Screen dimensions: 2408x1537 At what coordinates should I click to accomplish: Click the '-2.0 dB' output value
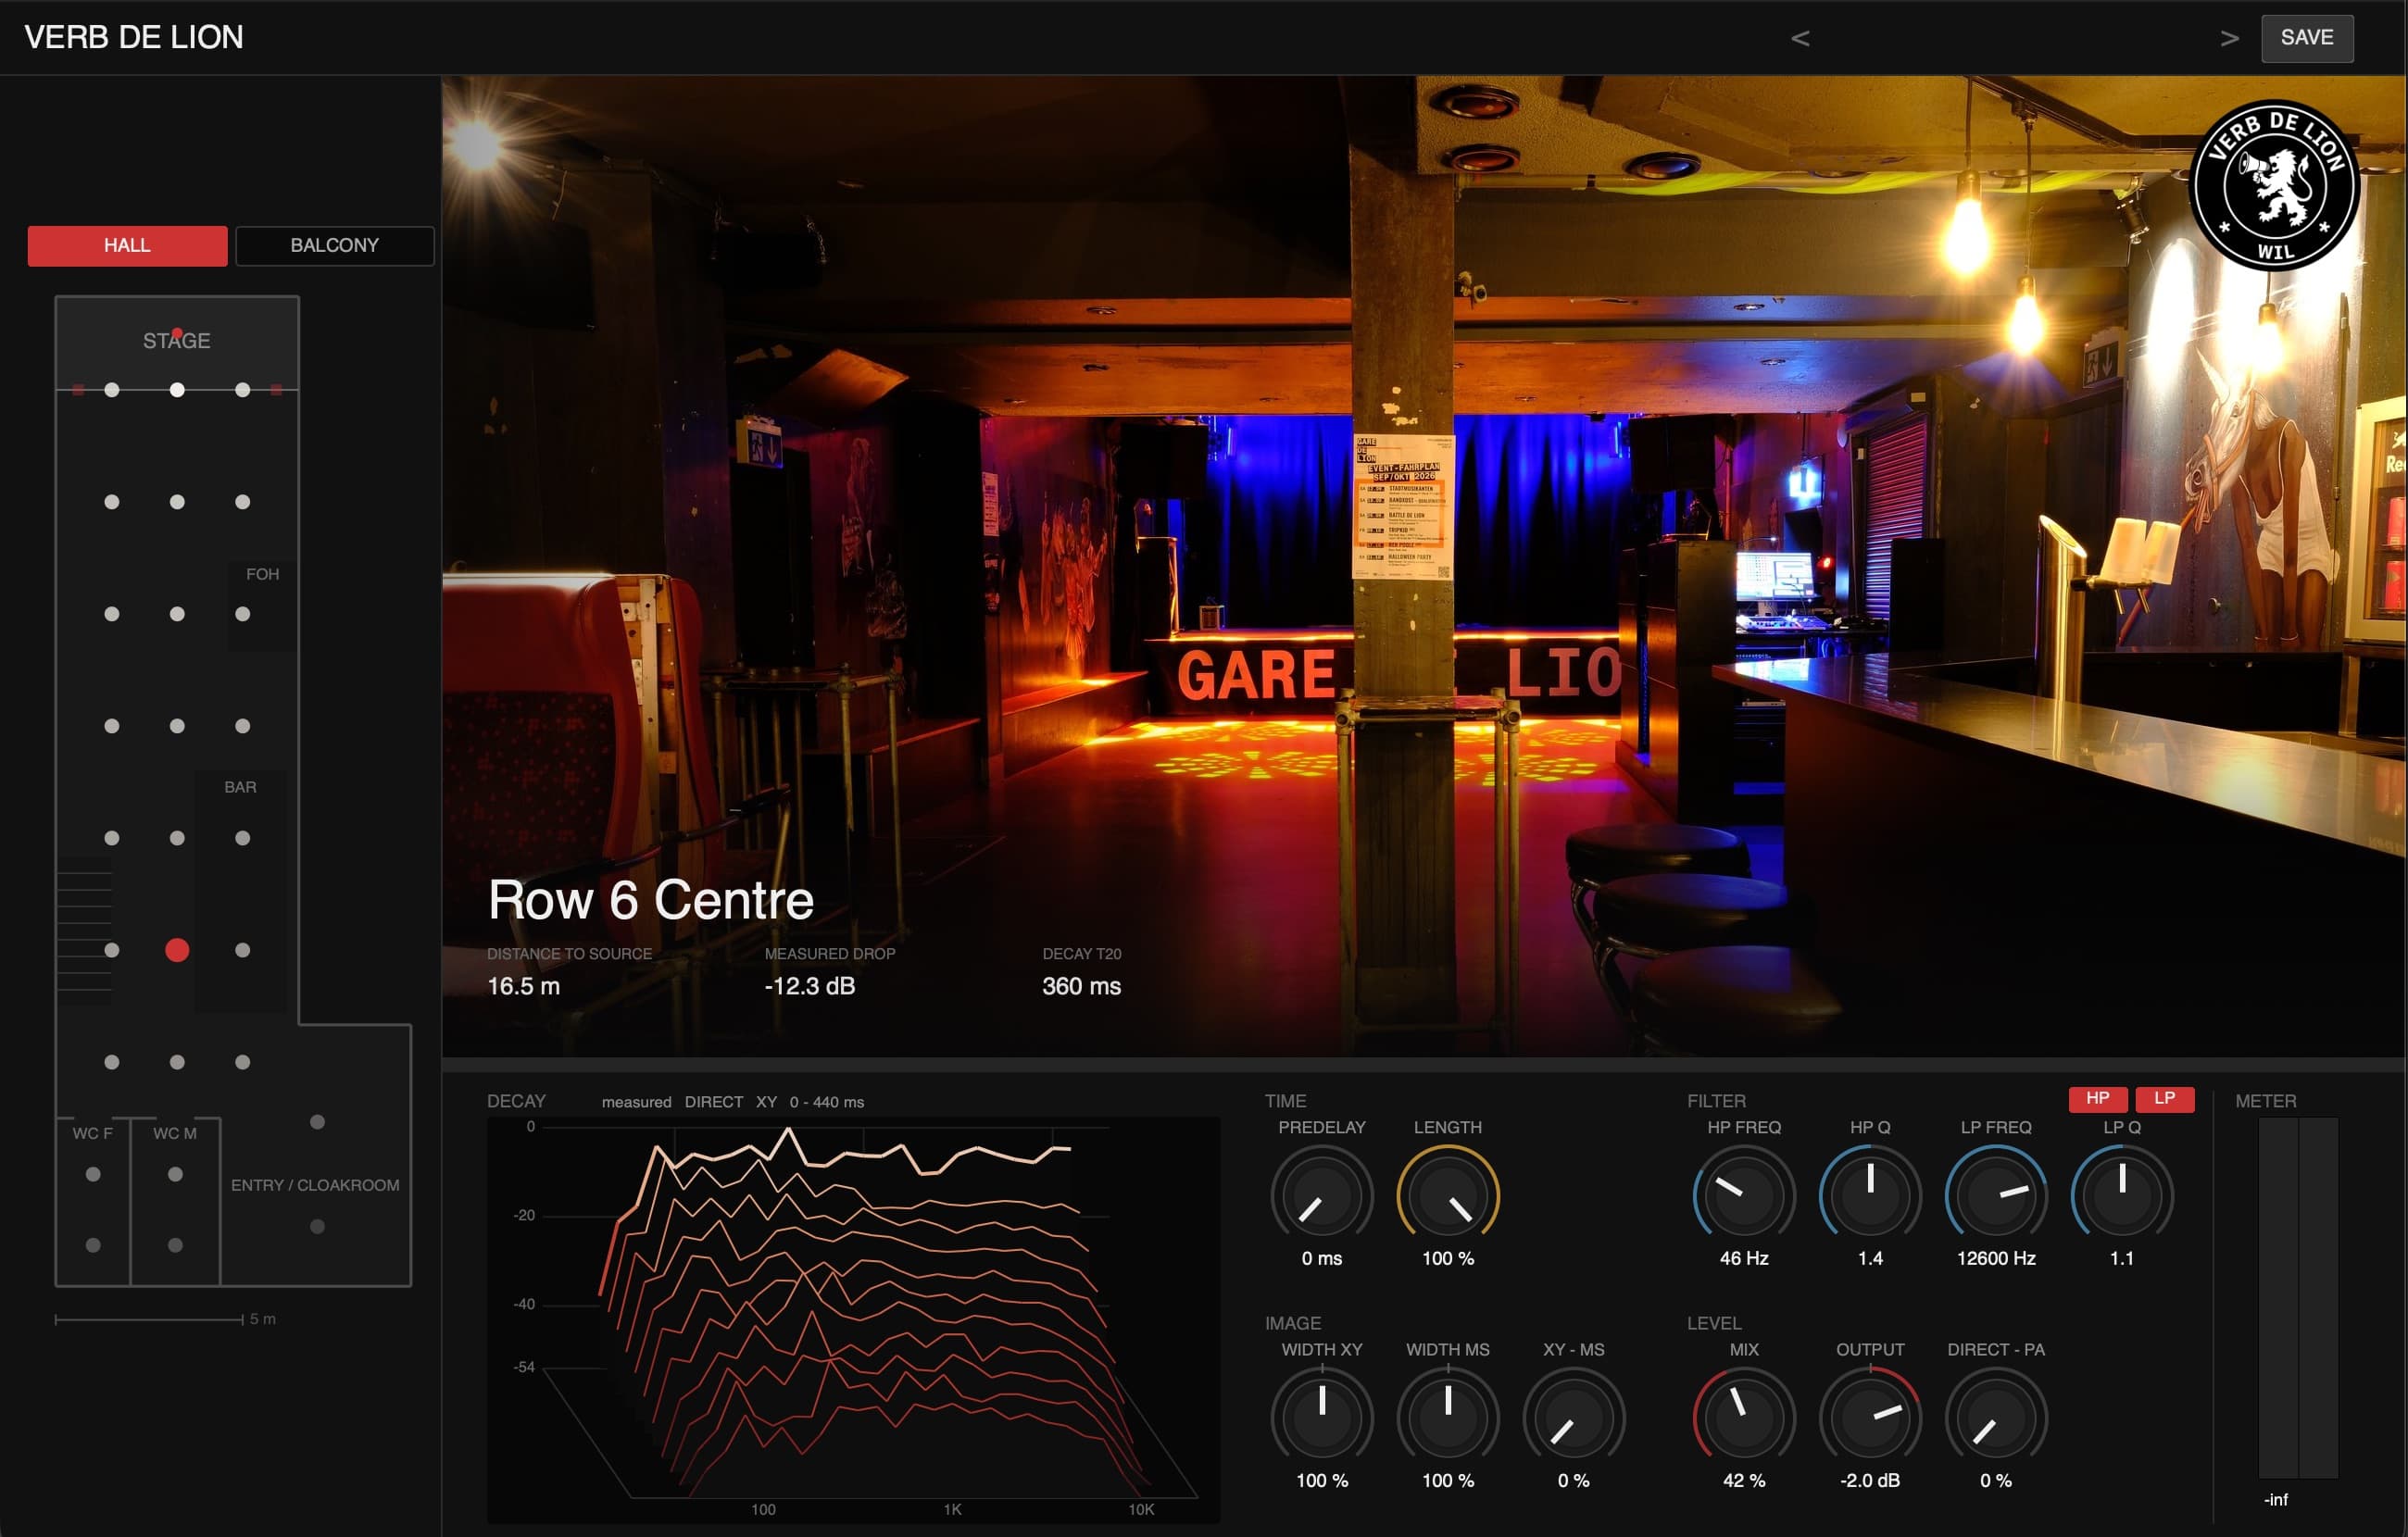(1870, 1481)
